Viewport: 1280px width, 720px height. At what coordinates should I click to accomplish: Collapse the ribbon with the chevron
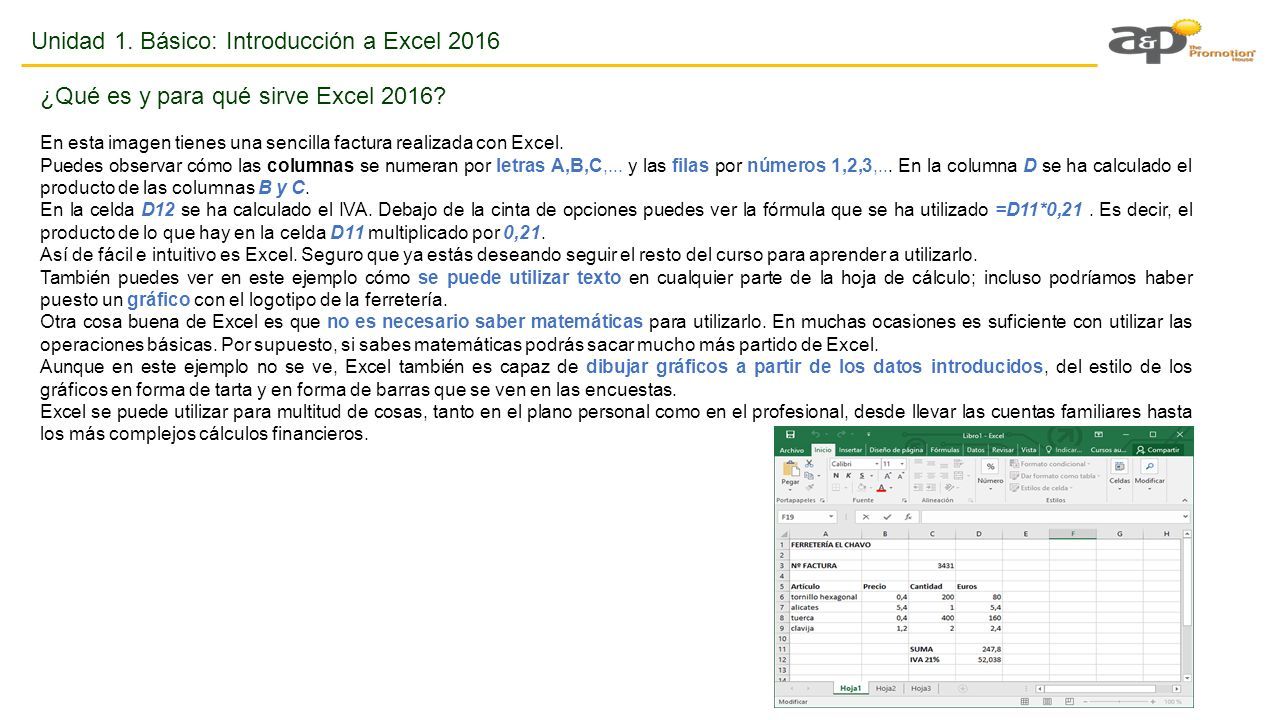pyautogui.click(x=1185, y=501)
